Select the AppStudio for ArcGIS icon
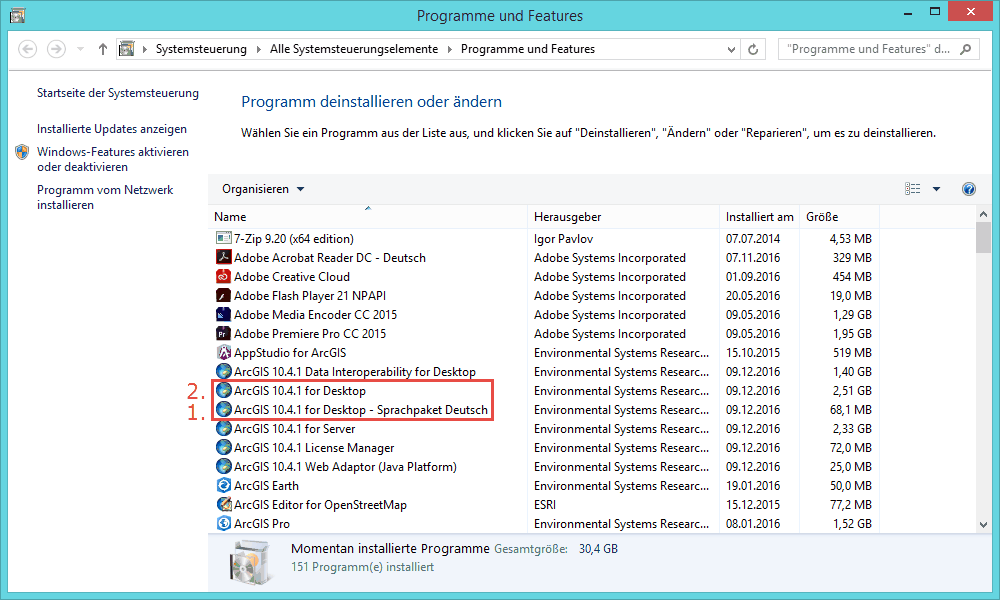Viewport: 1000px width, 600px height. point(224,353)
